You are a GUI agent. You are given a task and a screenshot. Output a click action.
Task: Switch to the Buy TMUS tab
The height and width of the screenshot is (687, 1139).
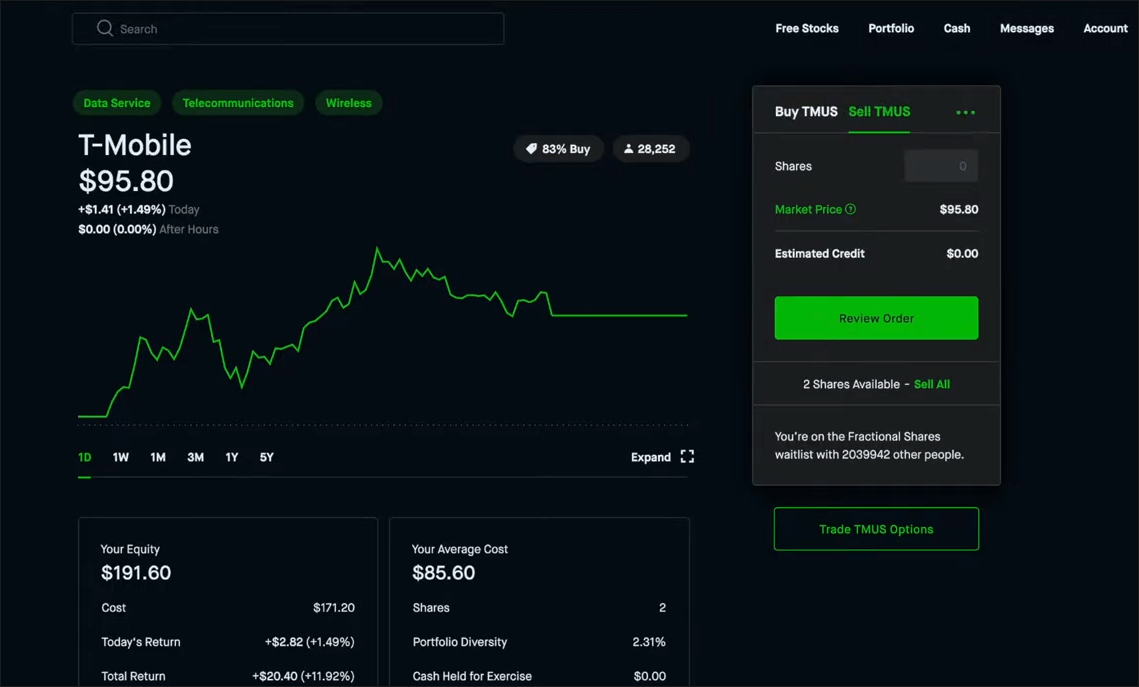[806, 112]
